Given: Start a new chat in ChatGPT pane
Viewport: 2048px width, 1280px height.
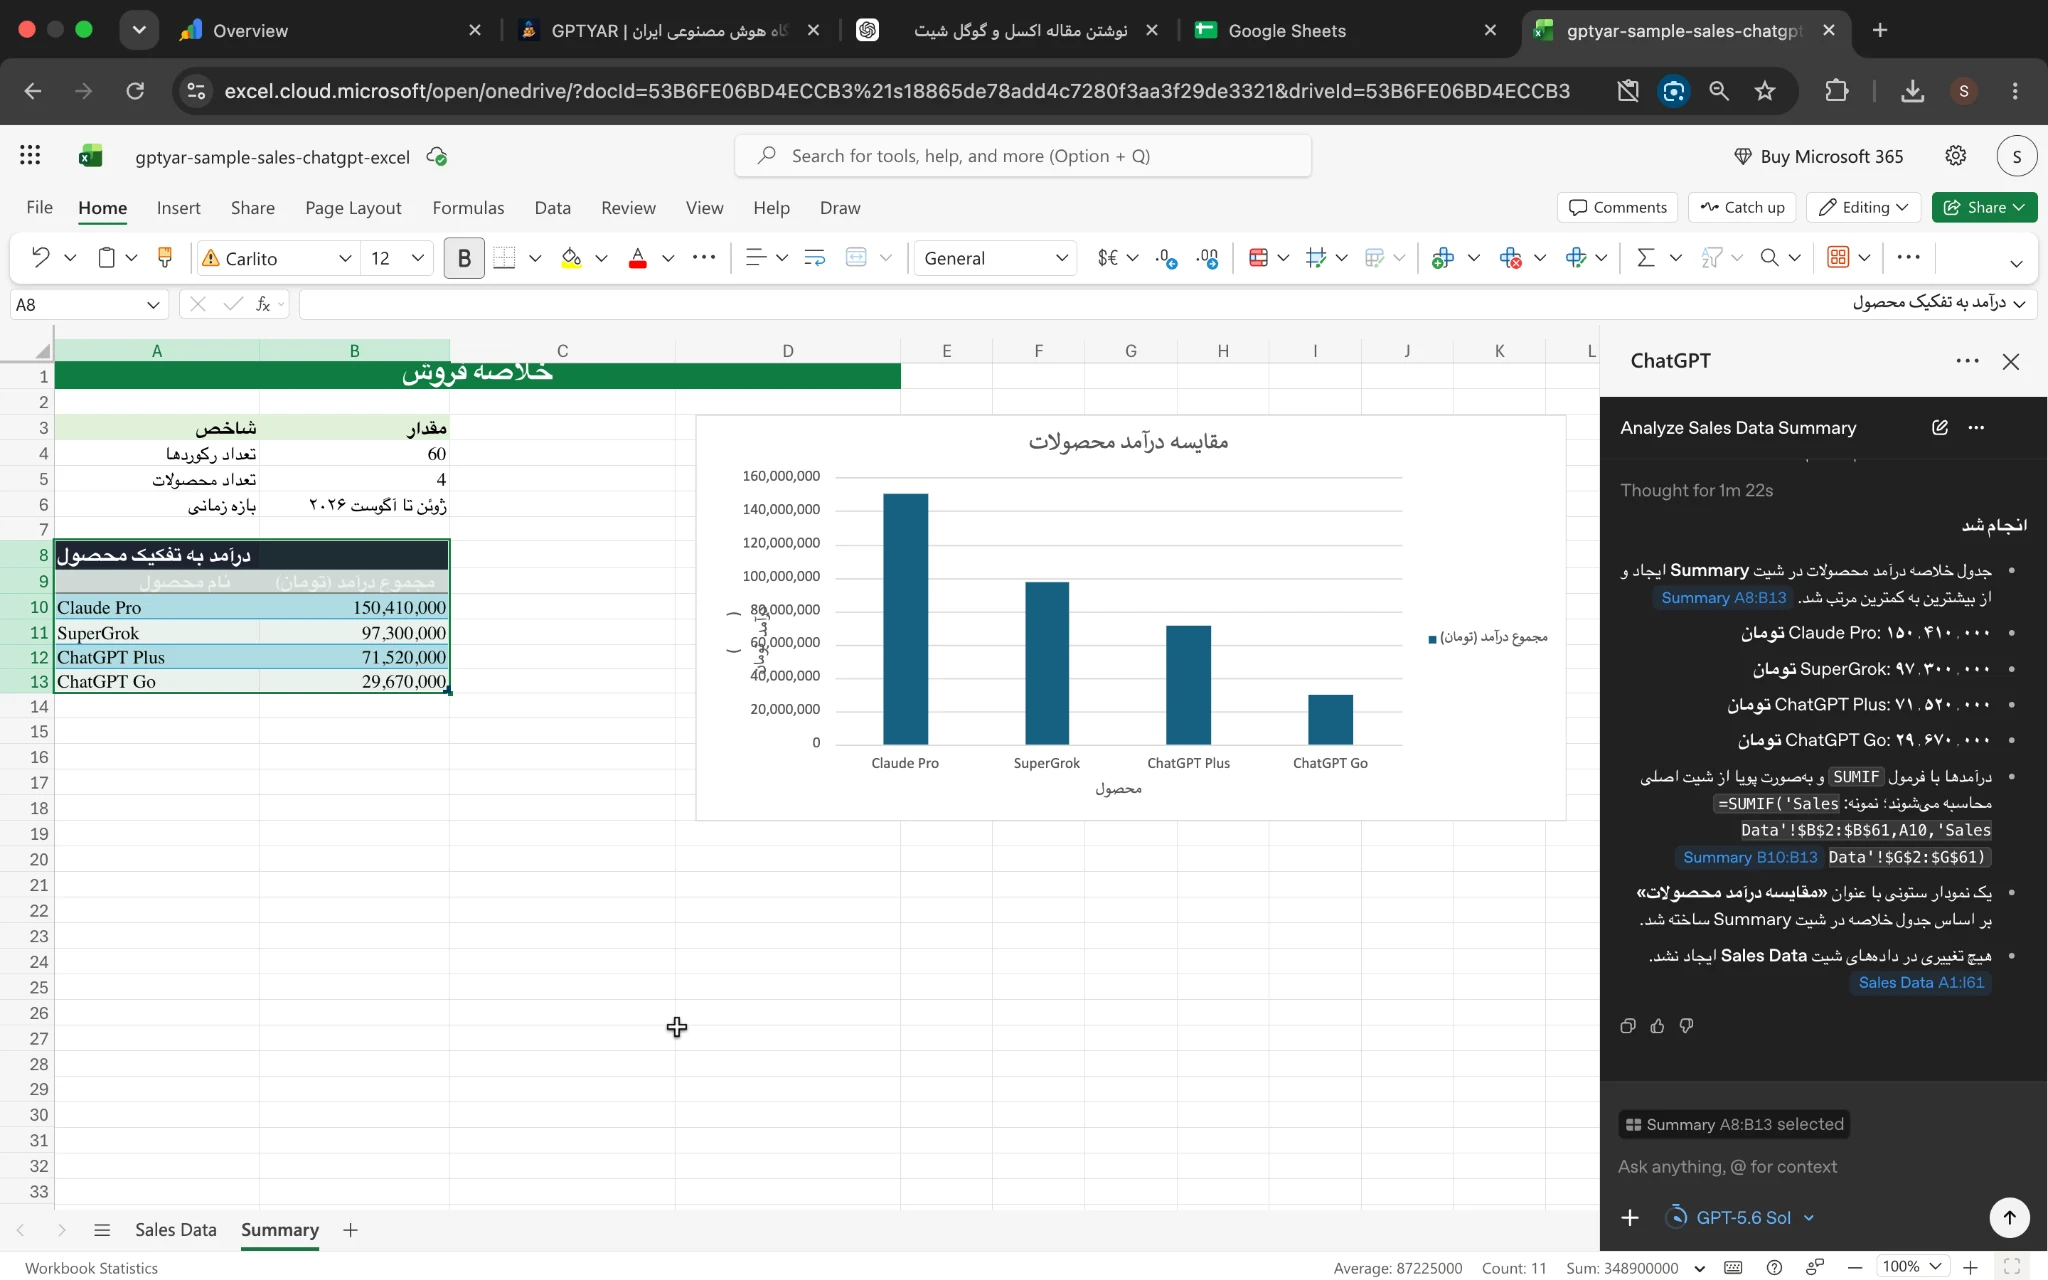Looking at the screenshot, I should point(1940,428).
